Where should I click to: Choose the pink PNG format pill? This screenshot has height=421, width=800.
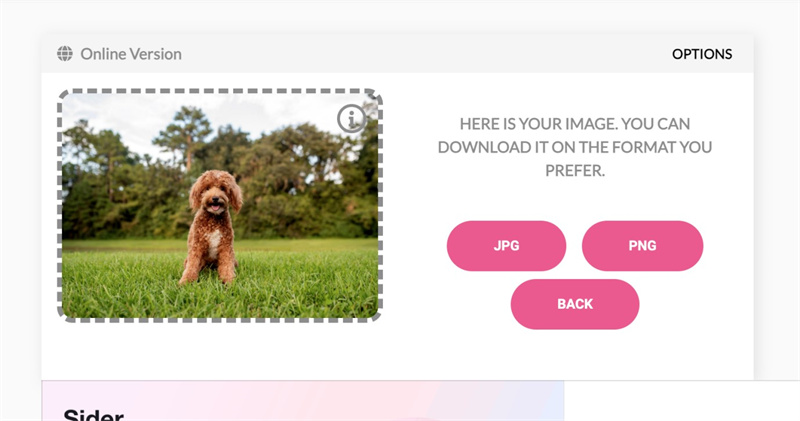642,245
